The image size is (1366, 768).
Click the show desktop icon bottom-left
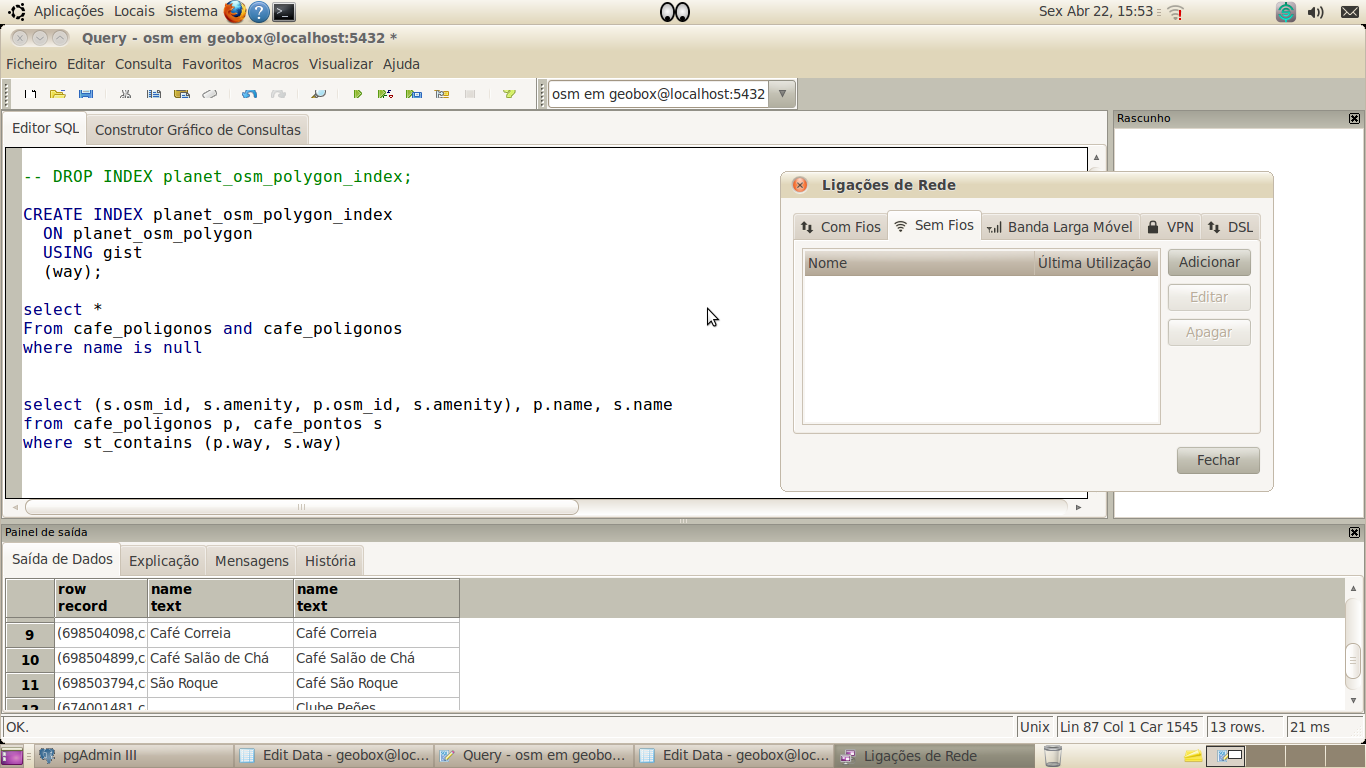click(x=12, y=756)
